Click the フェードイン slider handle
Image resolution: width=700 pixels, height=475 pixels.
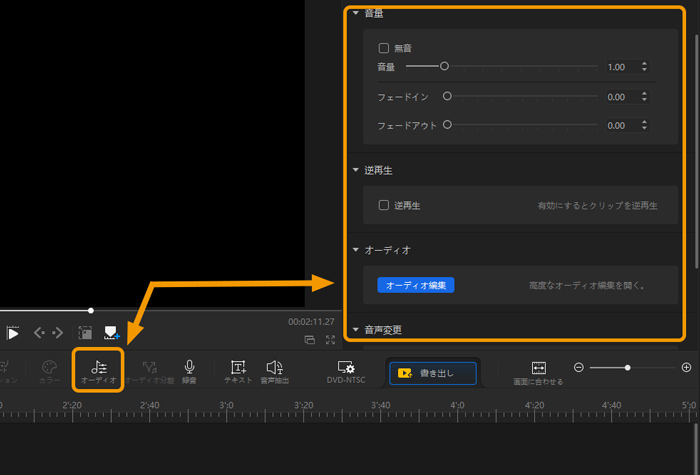447,96
